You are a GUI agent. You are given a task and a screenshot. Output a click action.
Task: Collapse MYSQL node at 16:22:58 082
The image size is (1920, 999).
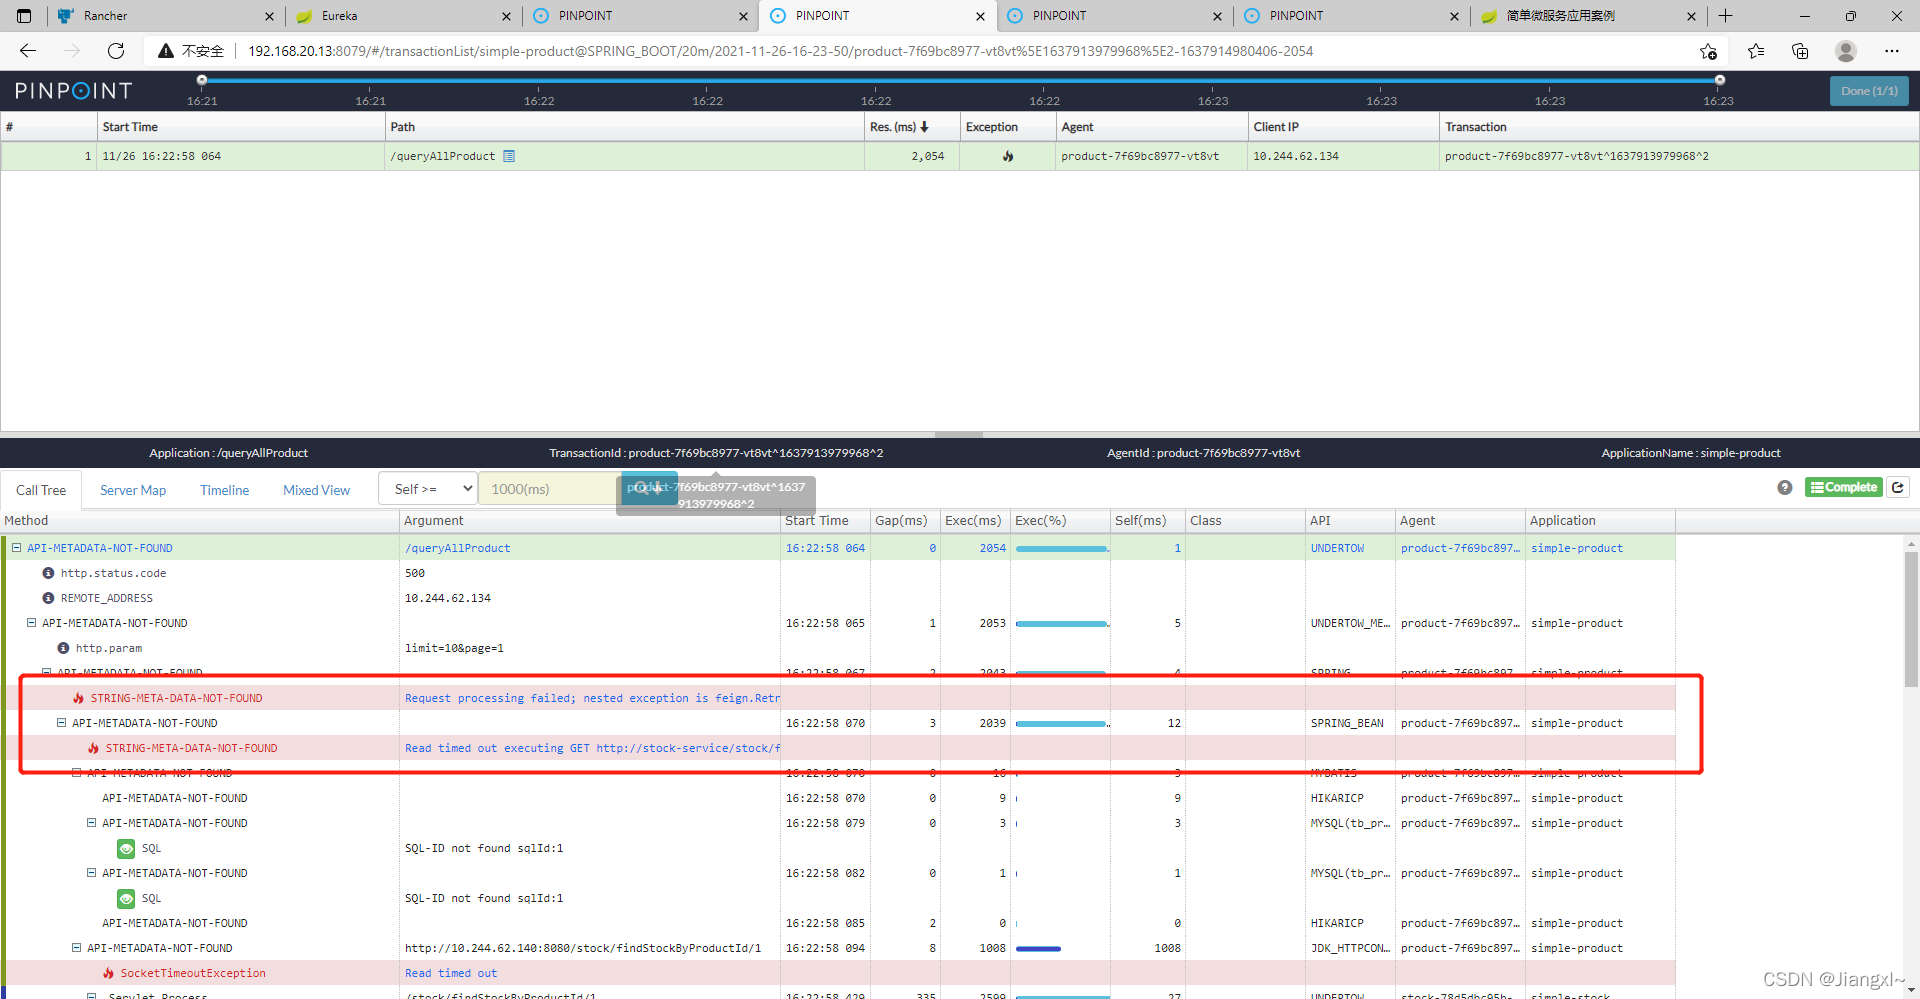click(x=91, y=873)
